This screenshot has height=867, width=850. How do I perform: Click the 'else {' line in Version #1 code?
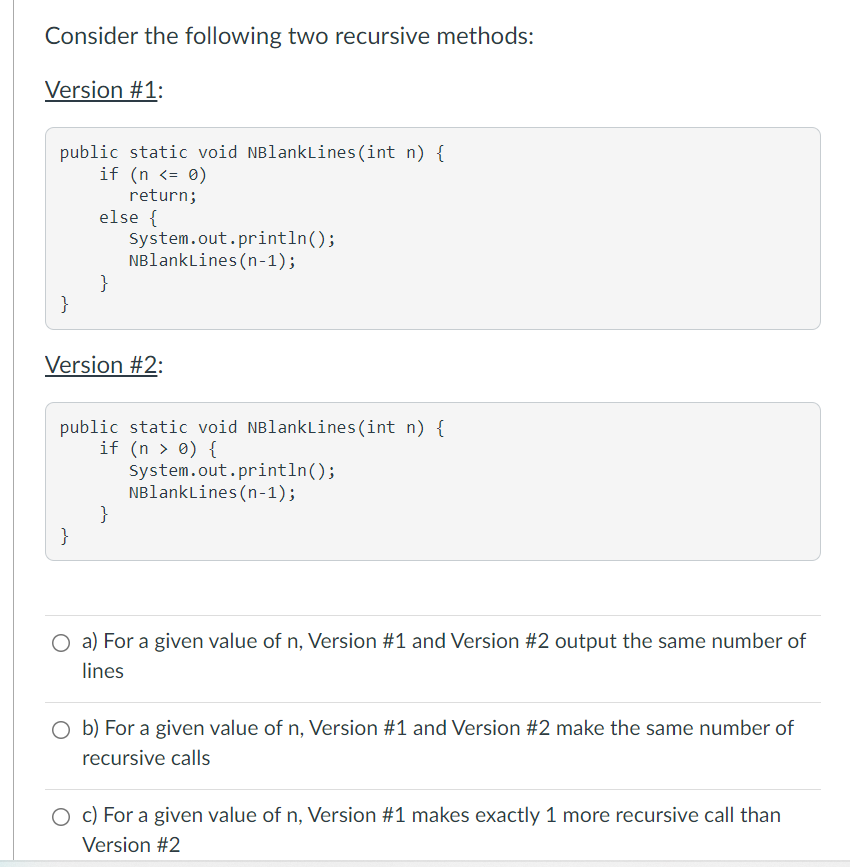(128, 217)
